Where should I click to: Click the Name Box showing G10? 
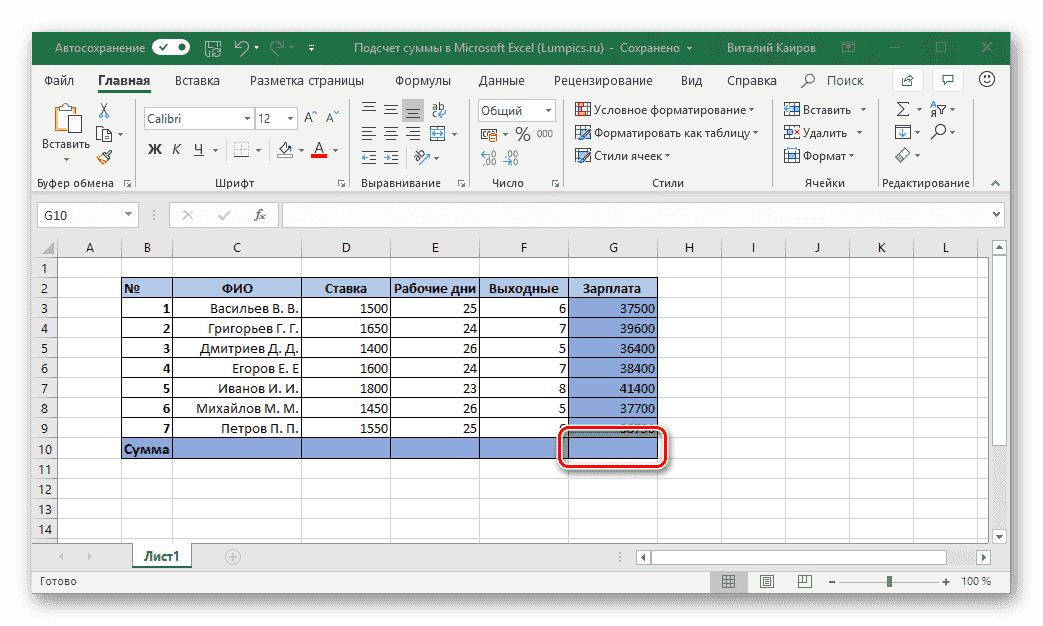80,214
